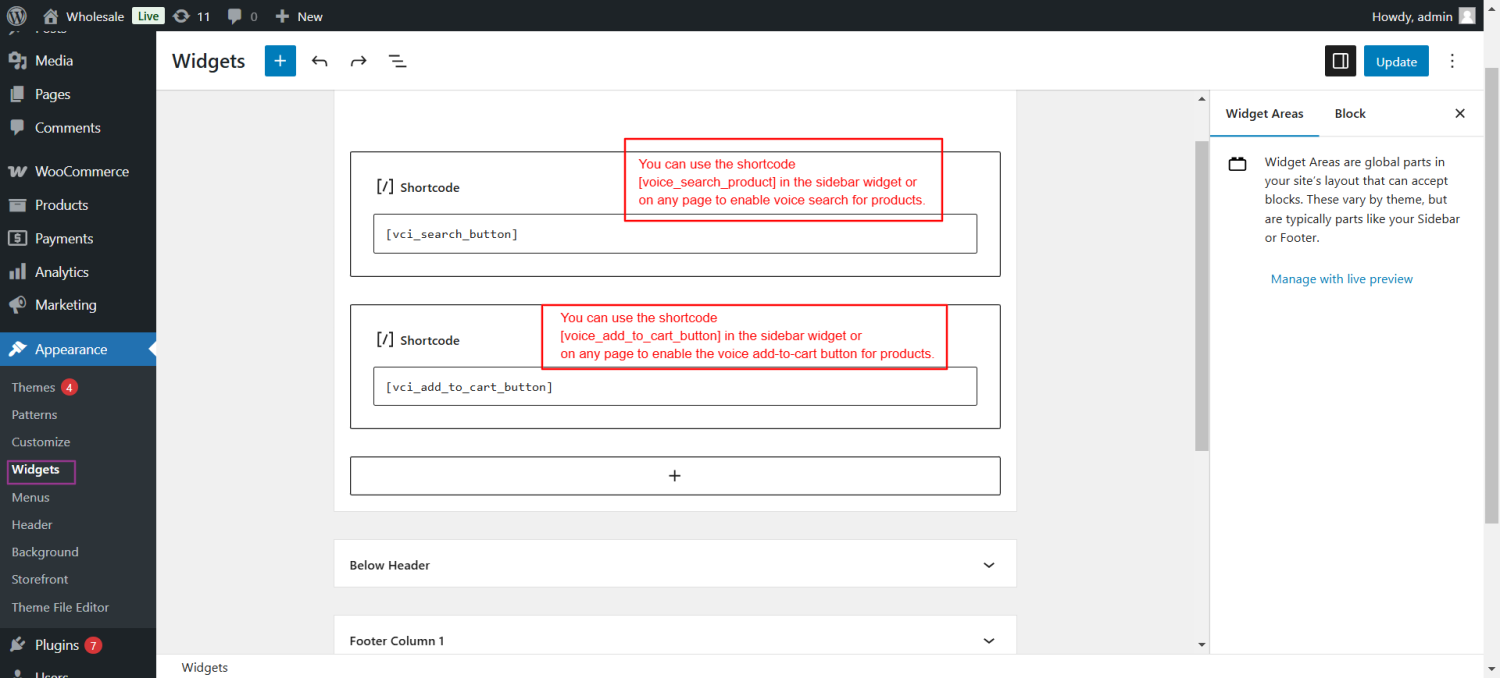This screenshot has width=1500, height=678.
Task: Open the block inserter with the plus icon
Action: (x=280, y=61)
